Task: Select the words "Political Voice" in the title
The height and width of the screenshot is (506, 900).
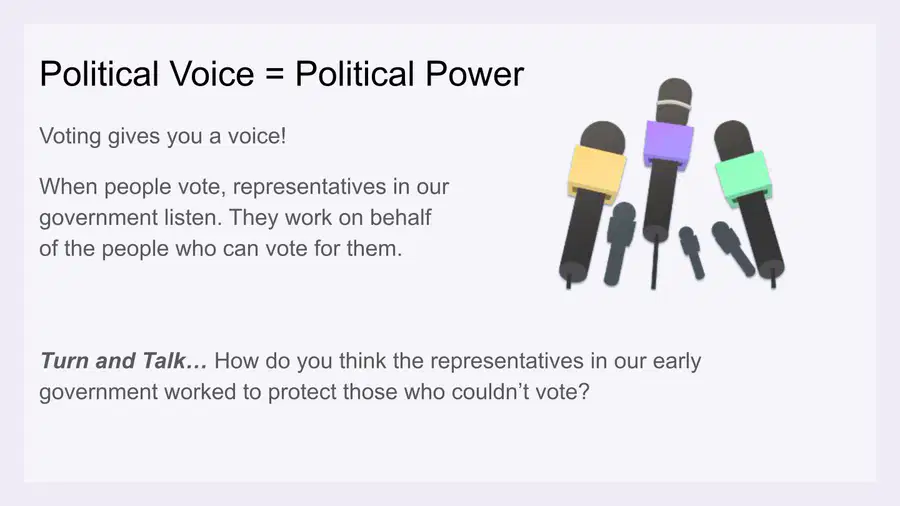Action: pos(146,74)
